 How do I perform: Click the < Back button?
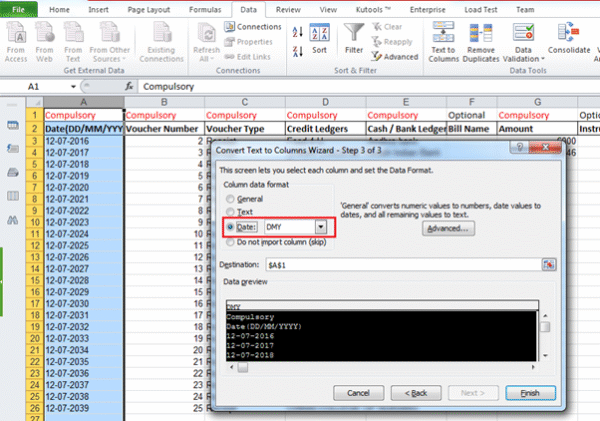pos(416,393)
